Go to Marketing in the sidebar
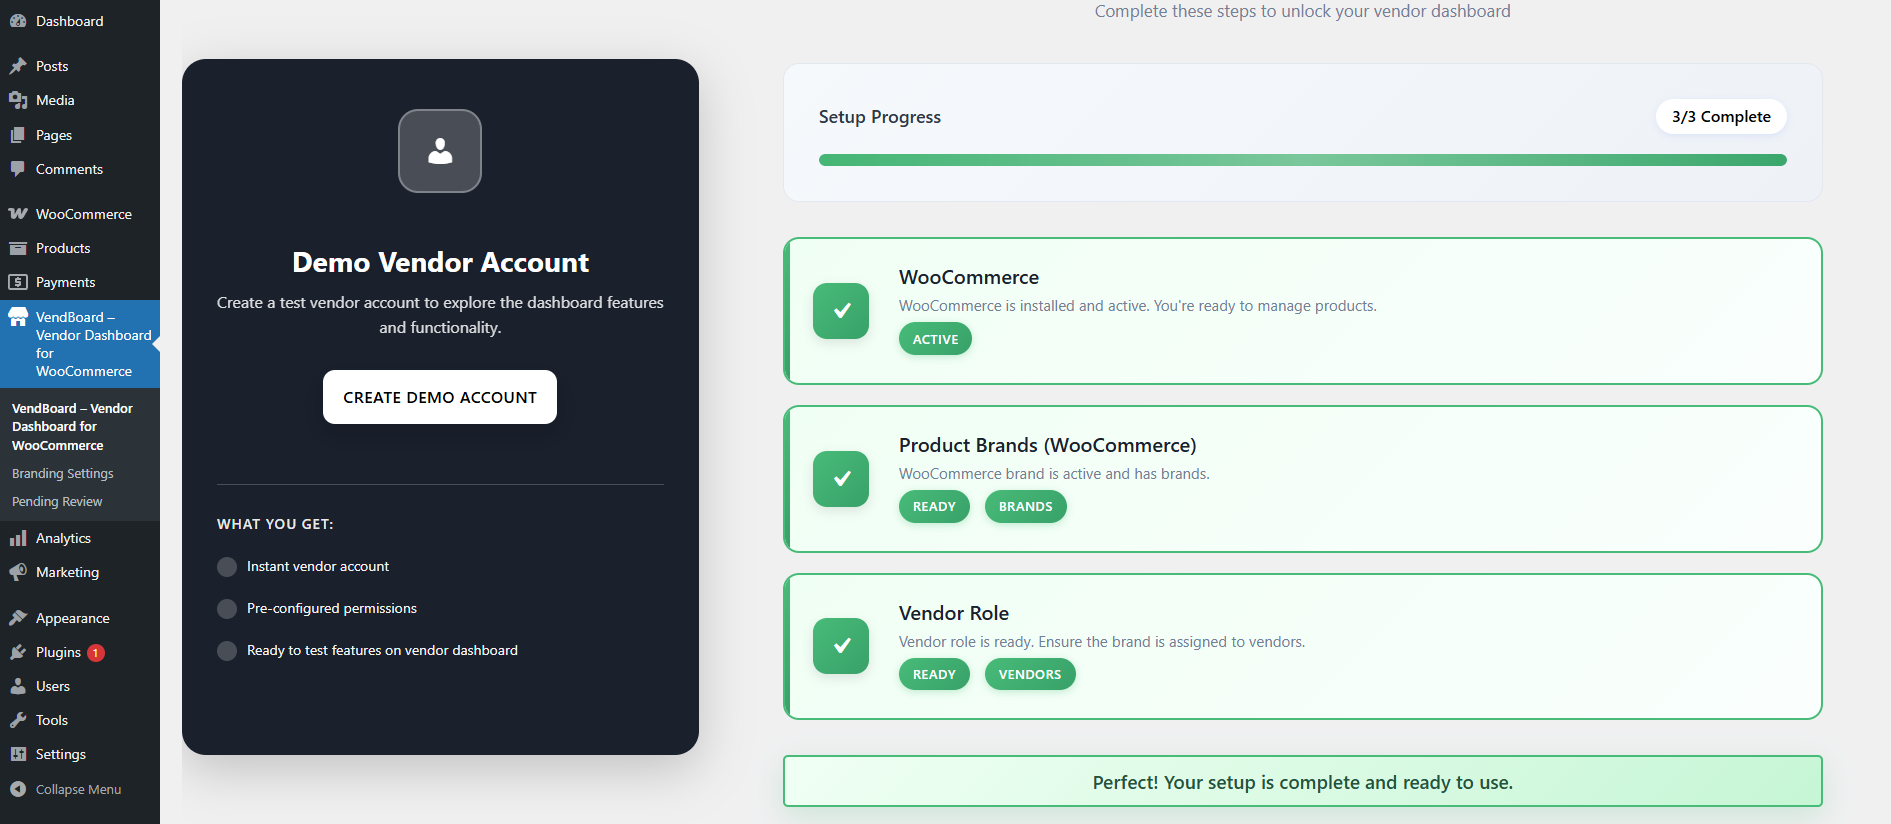 [x=80, y=572]
